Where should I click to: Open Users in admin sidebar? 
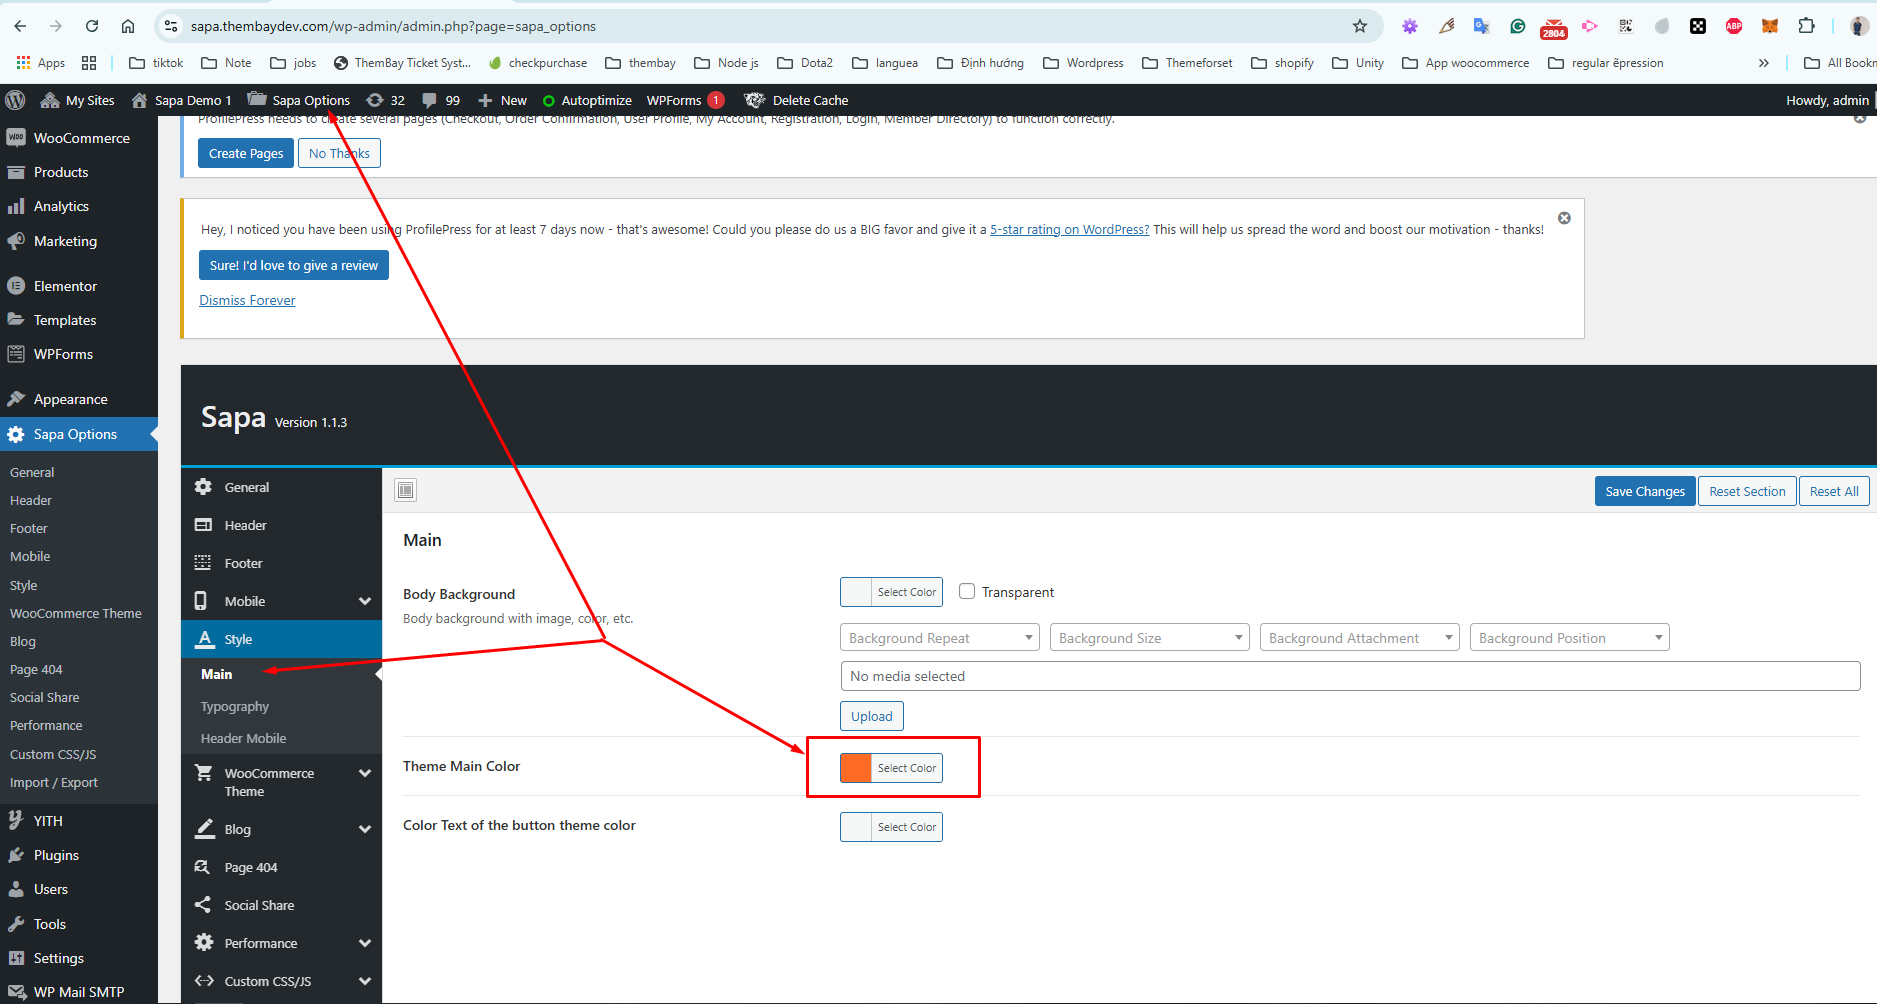click(x=79, y=889)
